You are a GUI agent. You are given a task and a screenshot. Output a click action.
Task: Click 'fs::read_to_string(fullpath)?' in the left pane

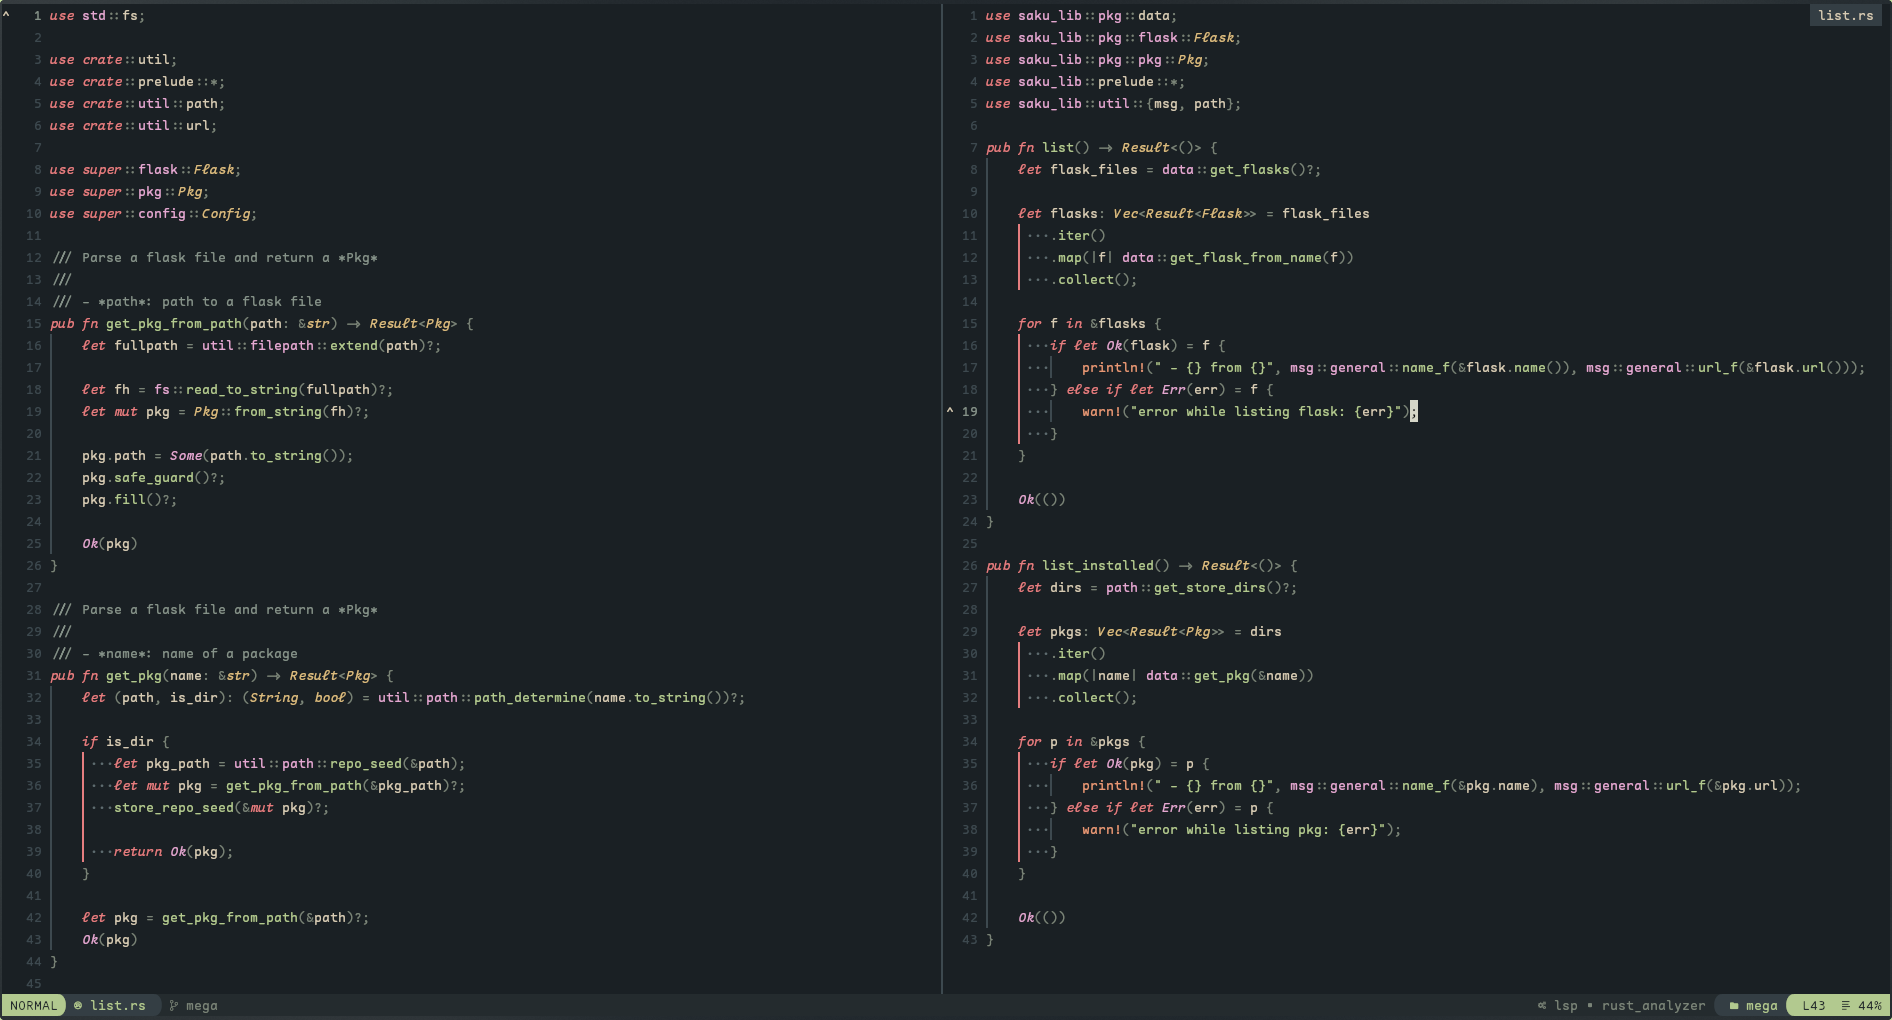point(269,389)
